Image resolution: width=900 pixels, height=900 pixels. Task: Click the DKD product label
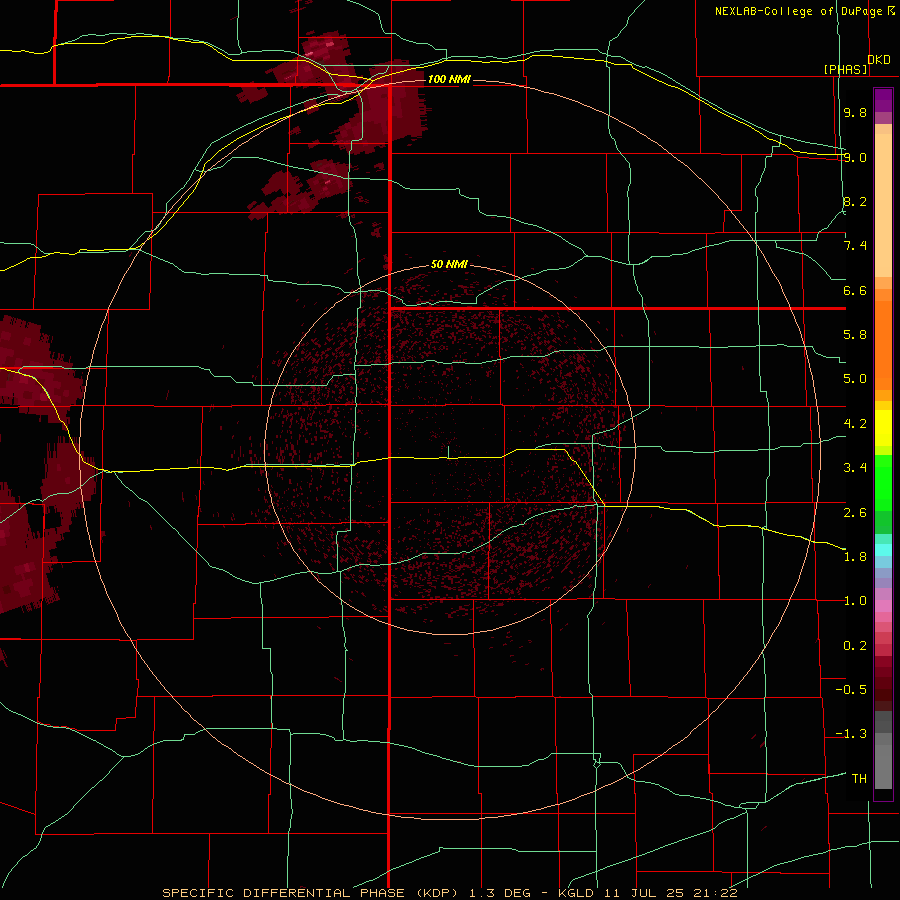coord(879,60)
